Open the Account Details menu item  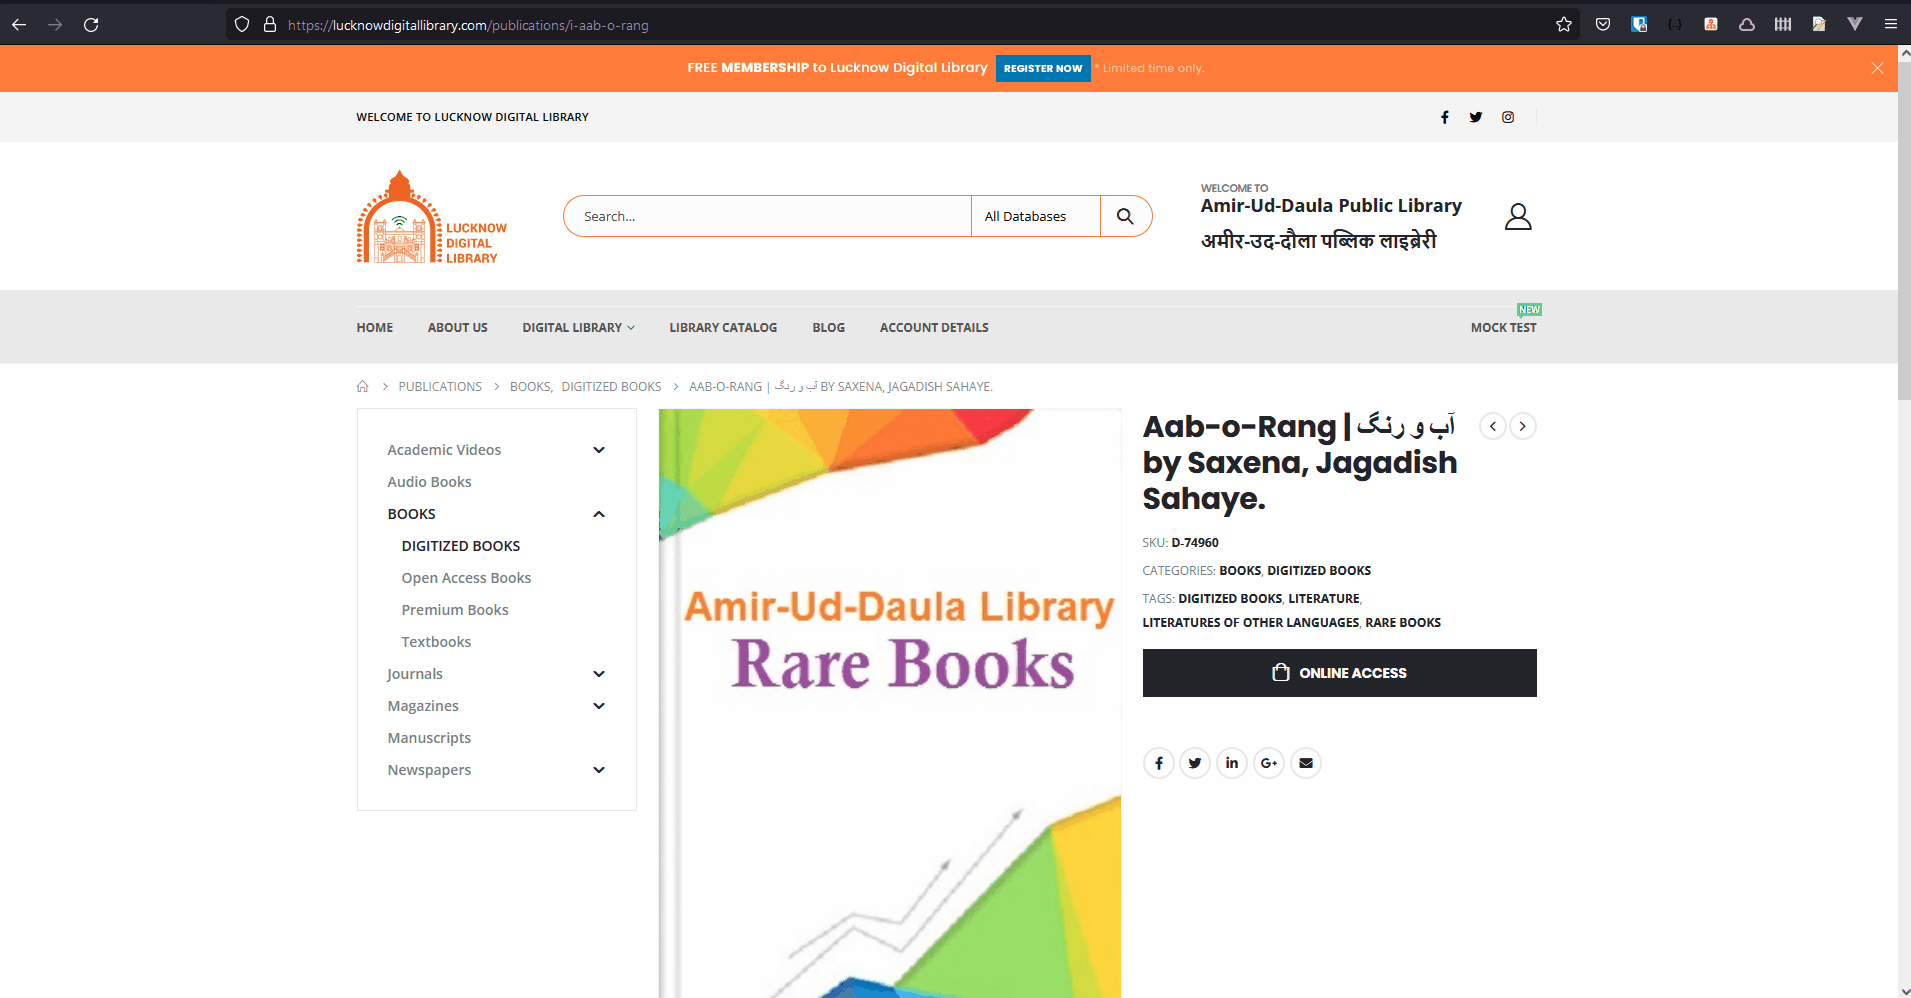point(934,328)
